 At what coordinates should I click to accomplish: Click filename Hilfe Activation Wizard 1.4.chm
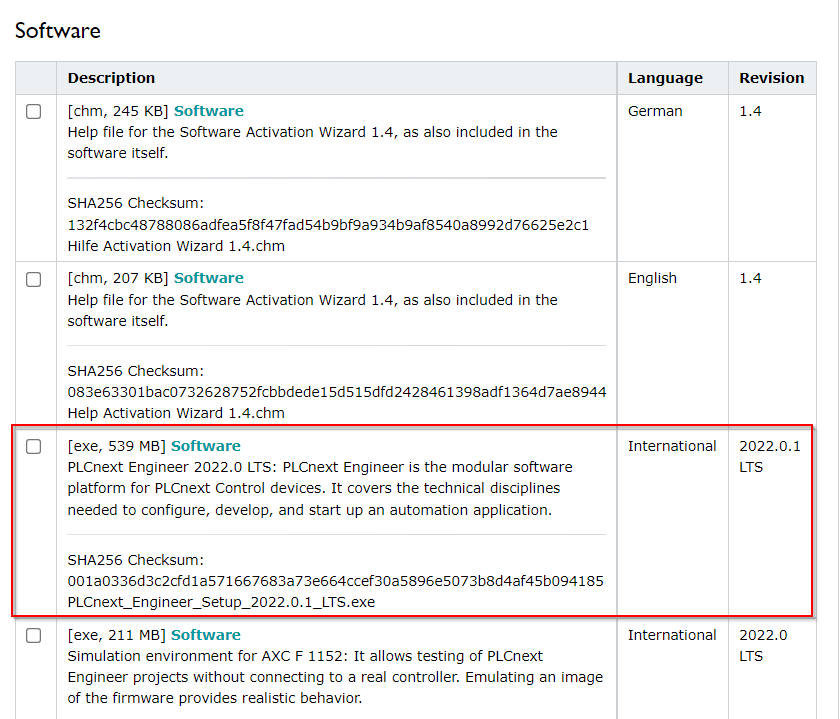[x=176, y=246]
